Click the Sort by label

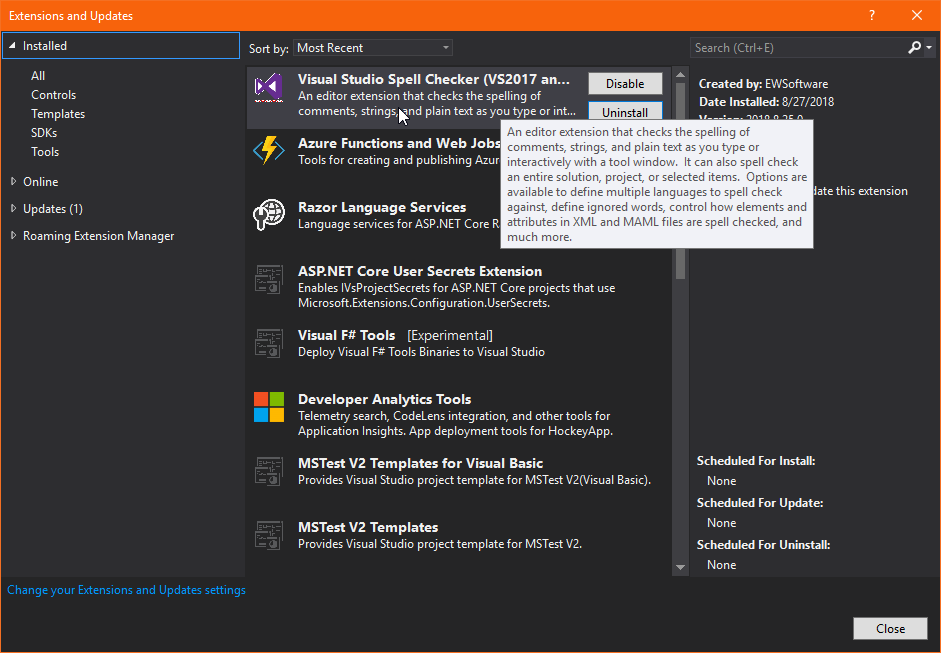[269, 49]
